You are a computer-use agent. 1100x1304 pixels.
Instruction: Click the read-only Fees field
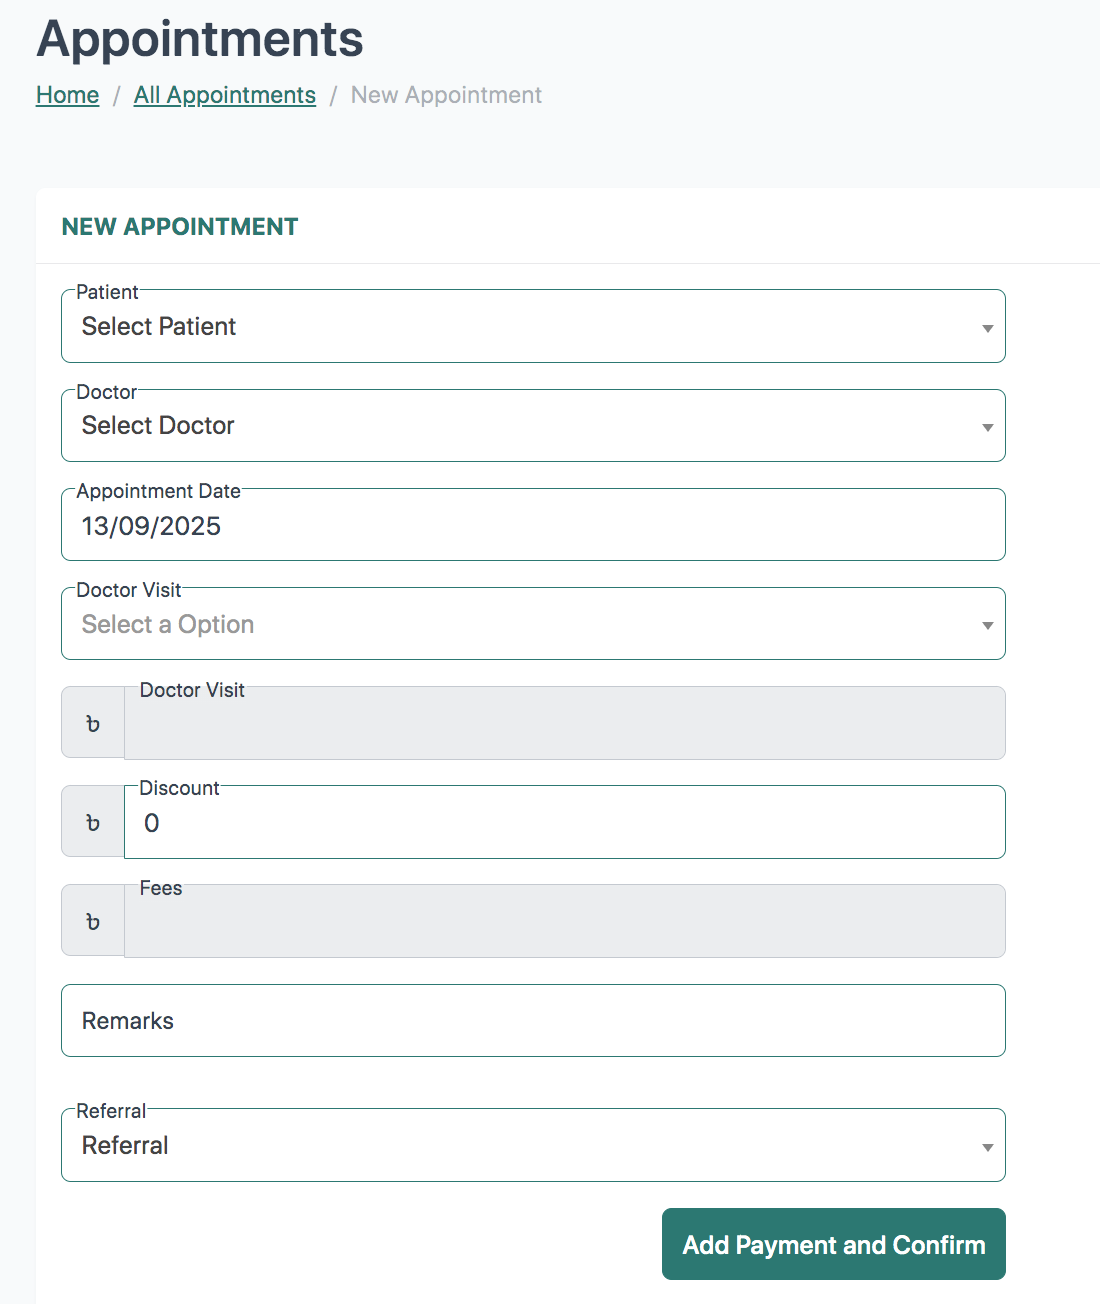coord(565,921)
